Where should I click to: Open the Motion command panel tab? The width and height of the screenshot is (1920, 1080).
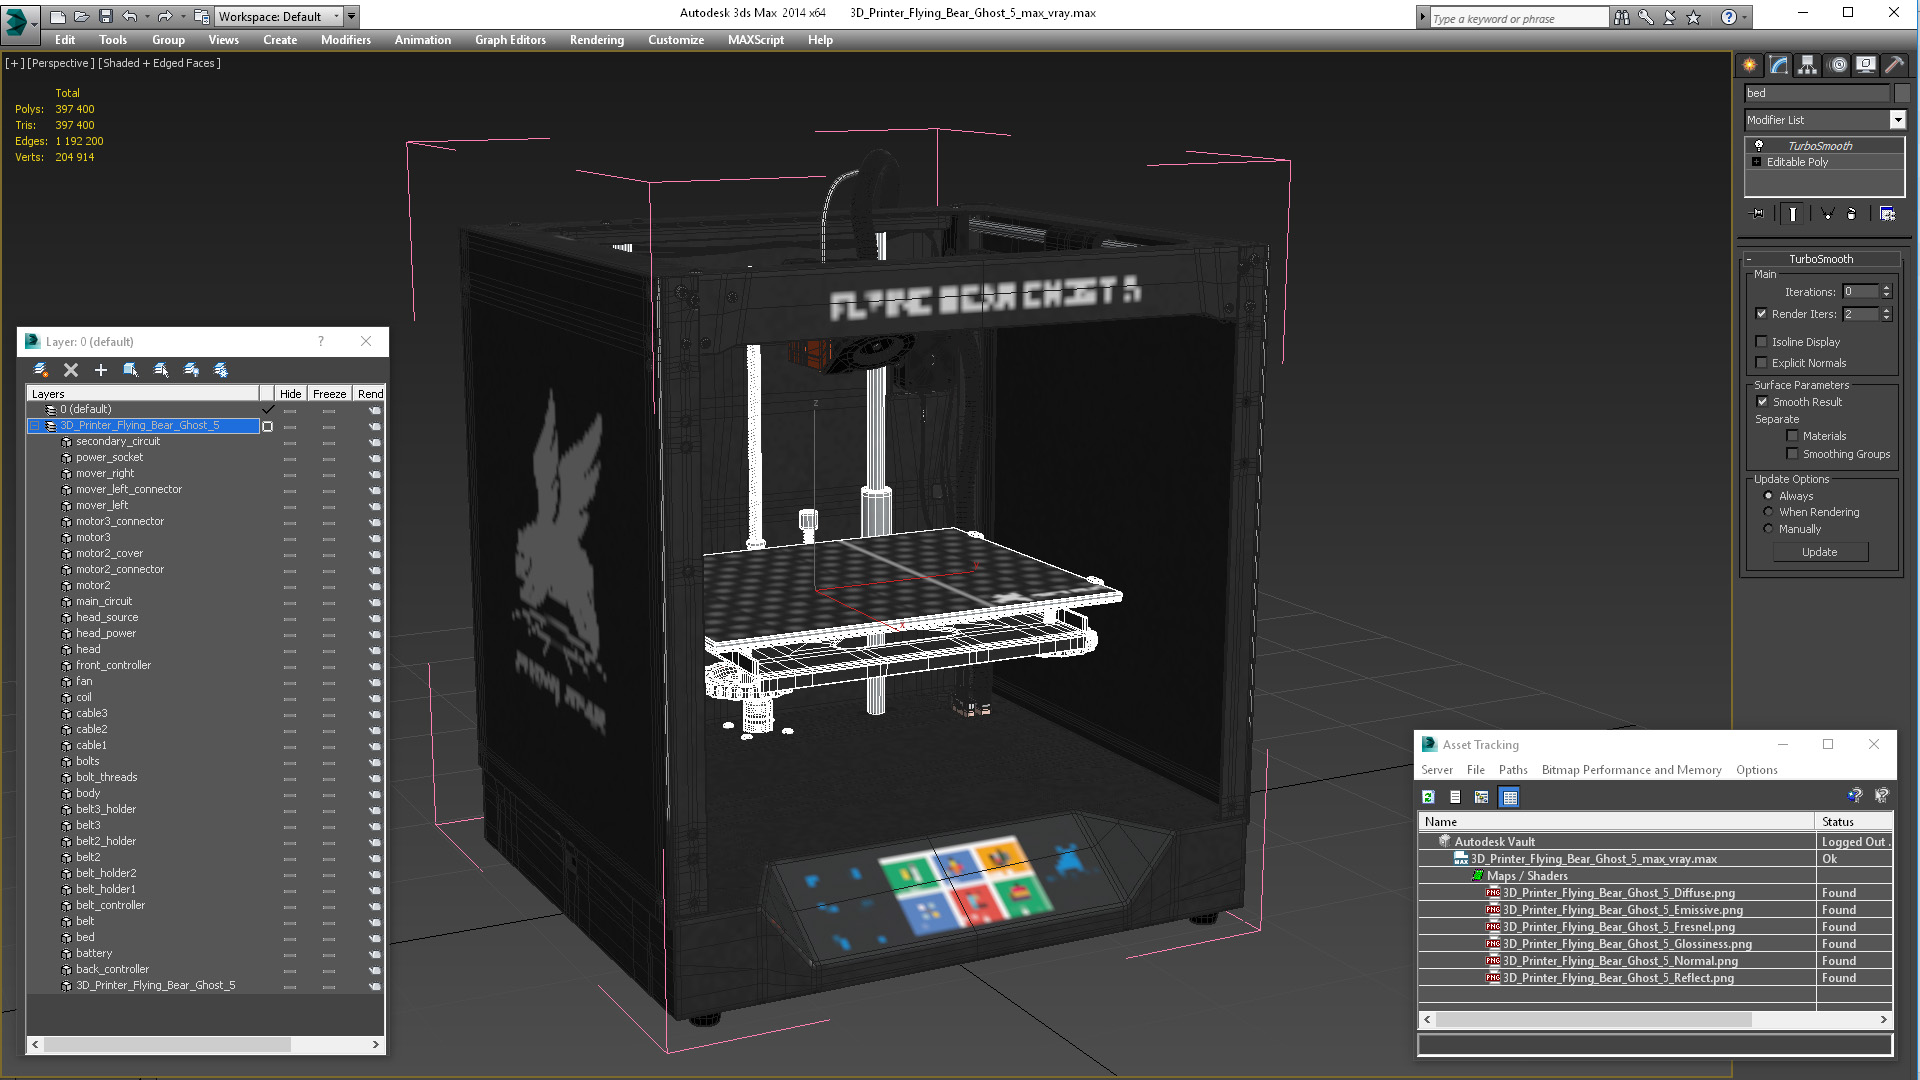1837,65
